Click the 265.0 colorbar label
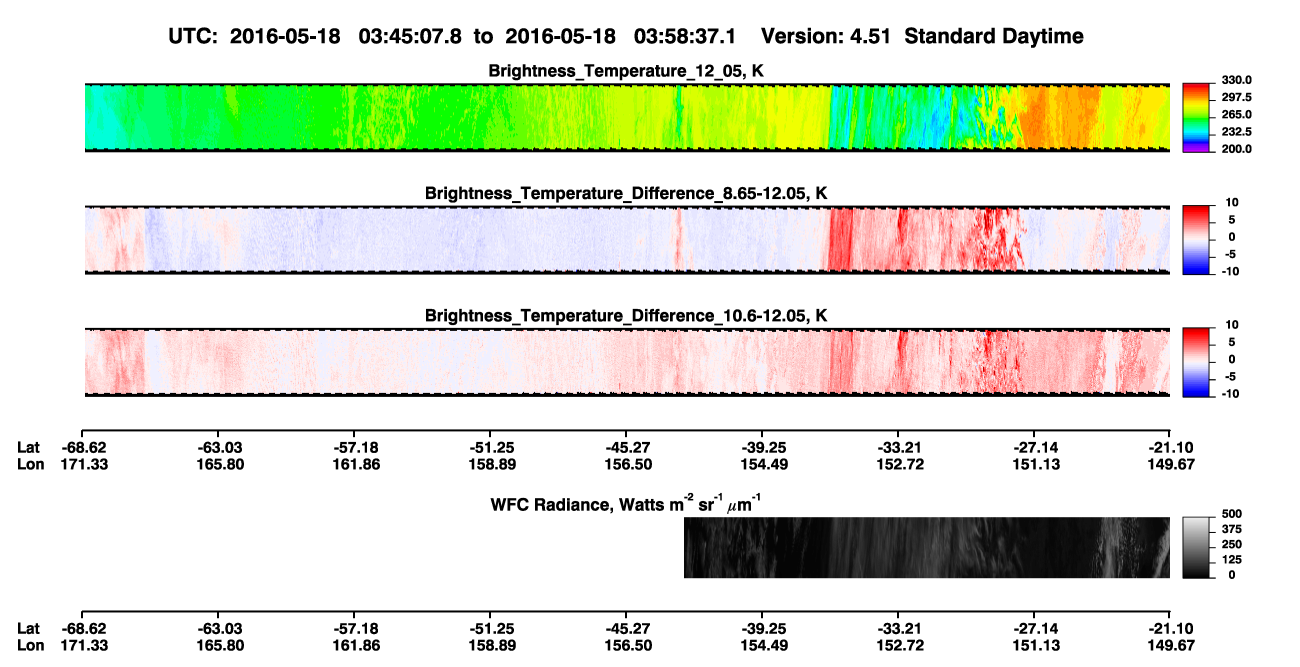This screenshot has height=667, width=1300. tap(1237, 114)
